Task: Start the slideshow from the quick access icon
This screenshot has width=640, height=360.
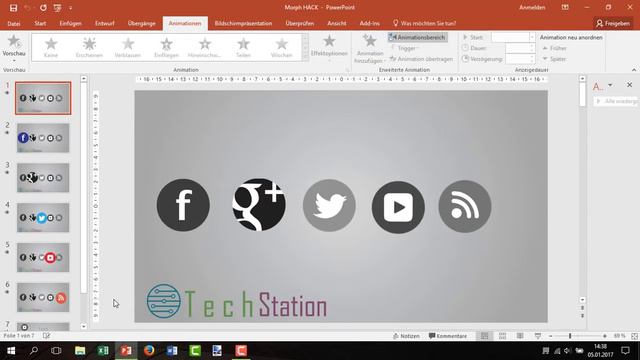Action: click(x=58, y=8)
